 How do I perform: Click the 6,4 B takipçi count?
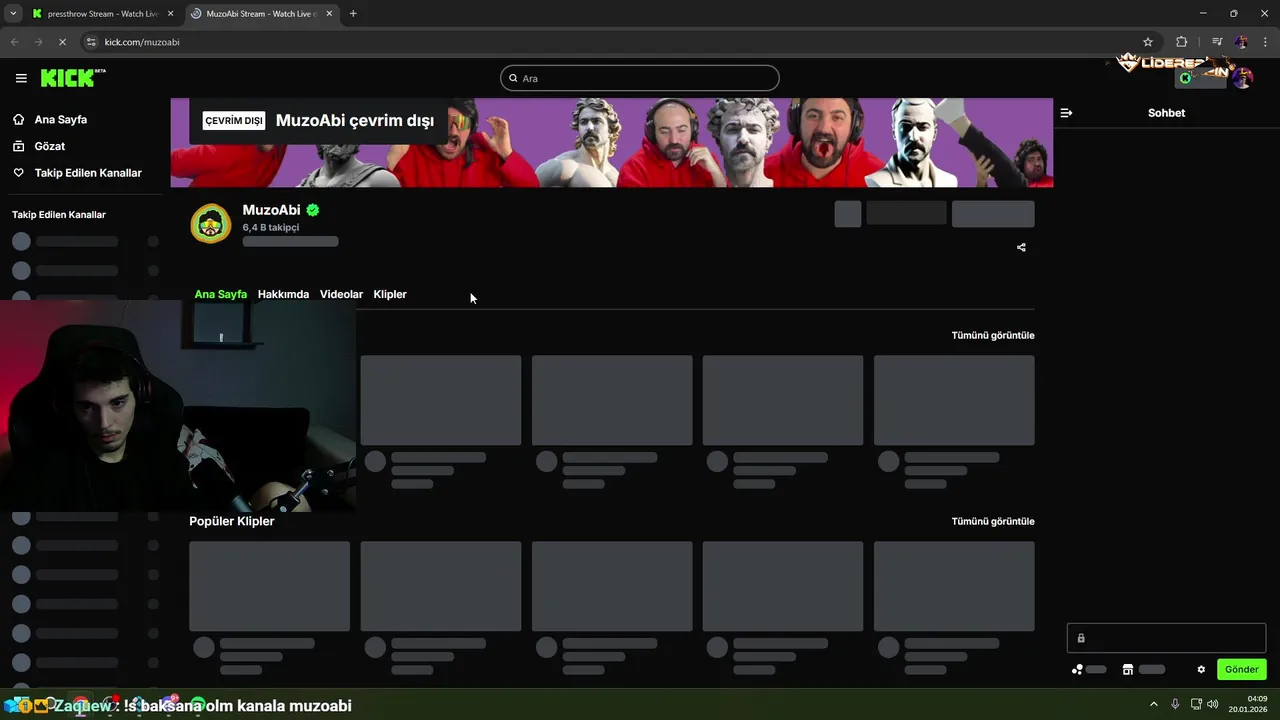271,227
